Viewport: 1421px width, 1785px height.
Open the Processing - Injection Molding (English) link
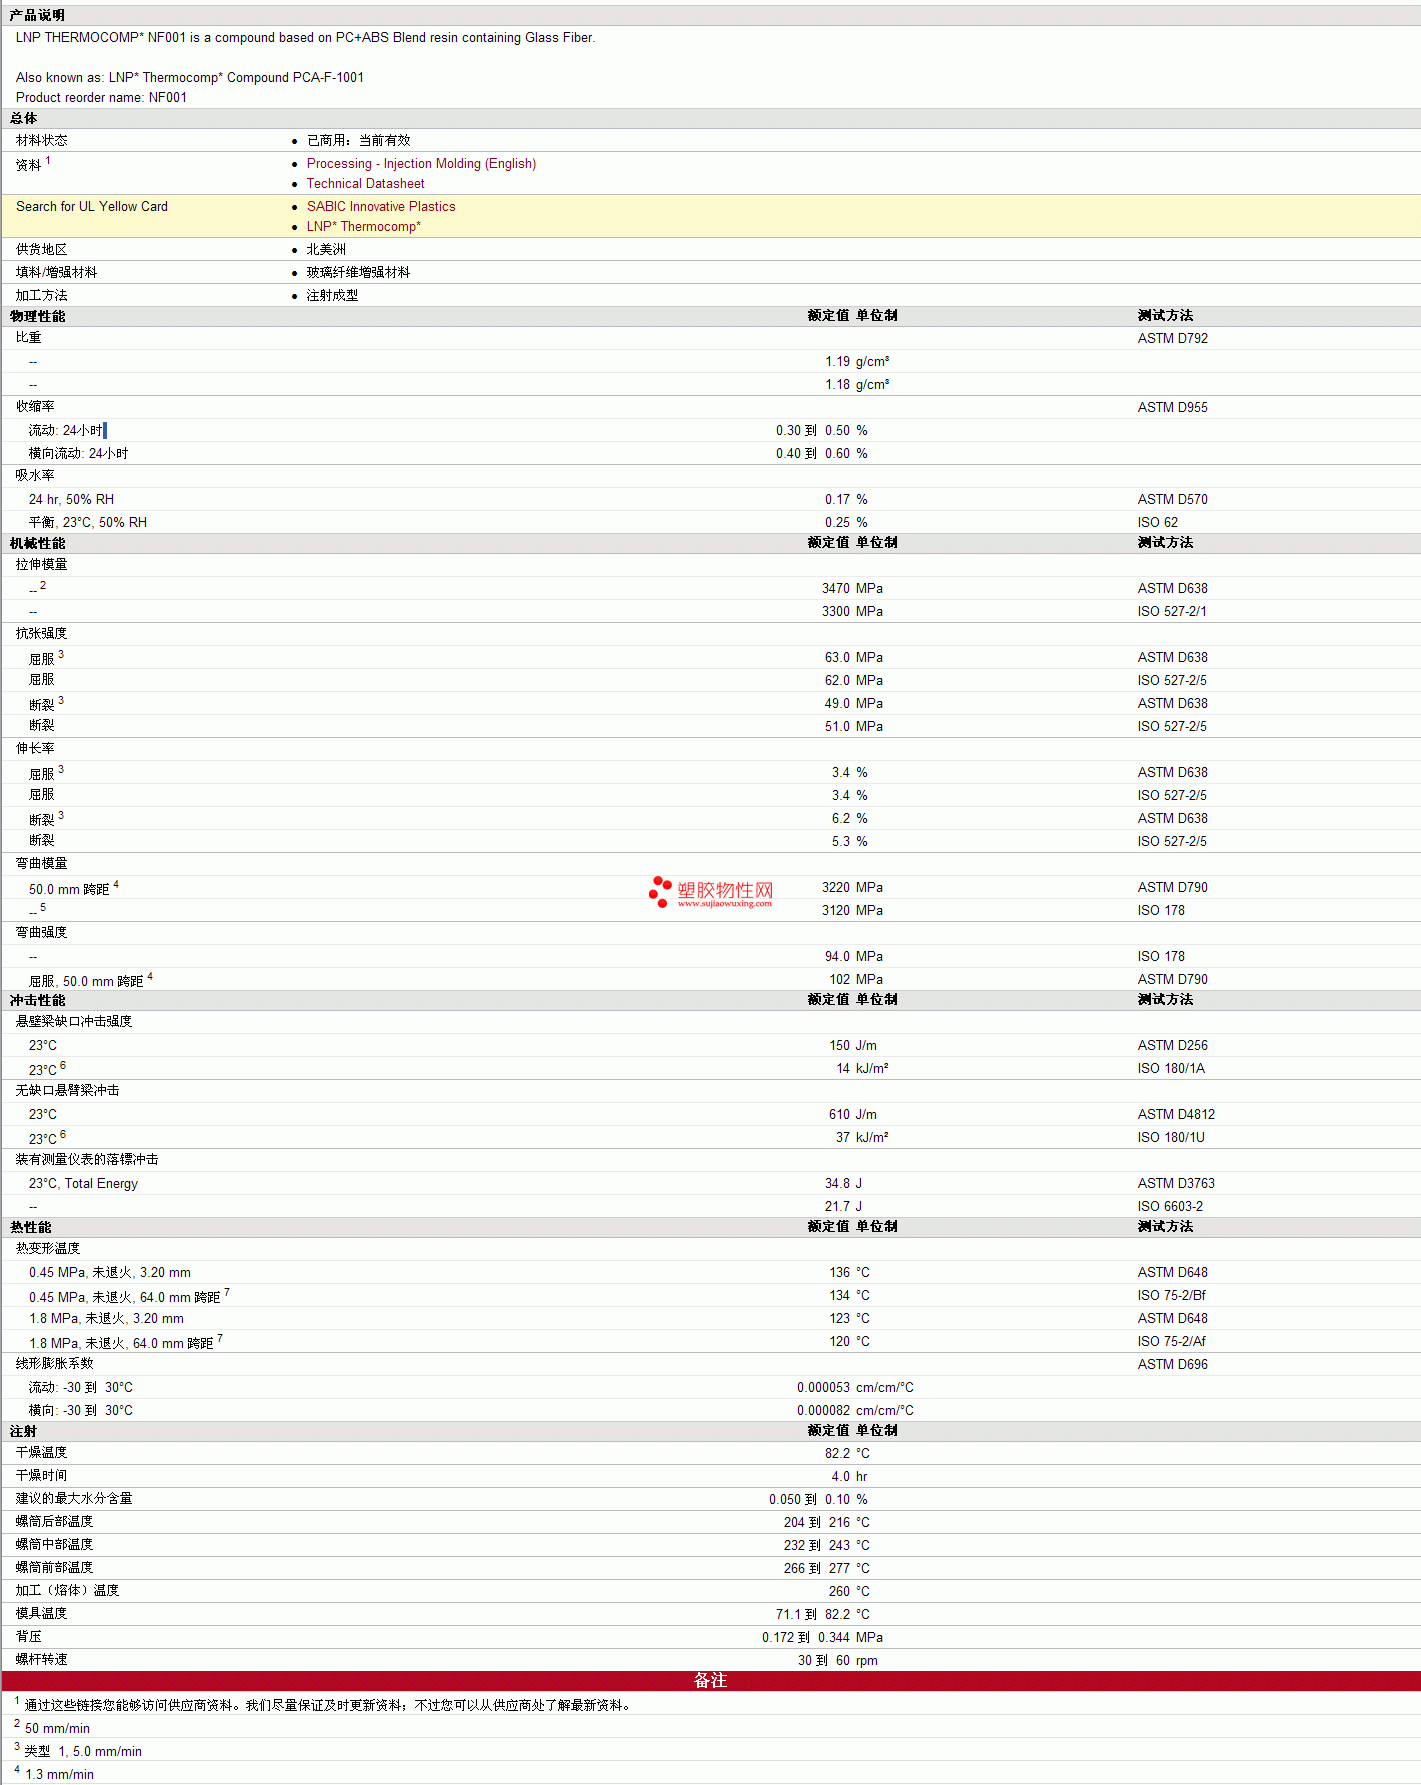click(421, 164)
